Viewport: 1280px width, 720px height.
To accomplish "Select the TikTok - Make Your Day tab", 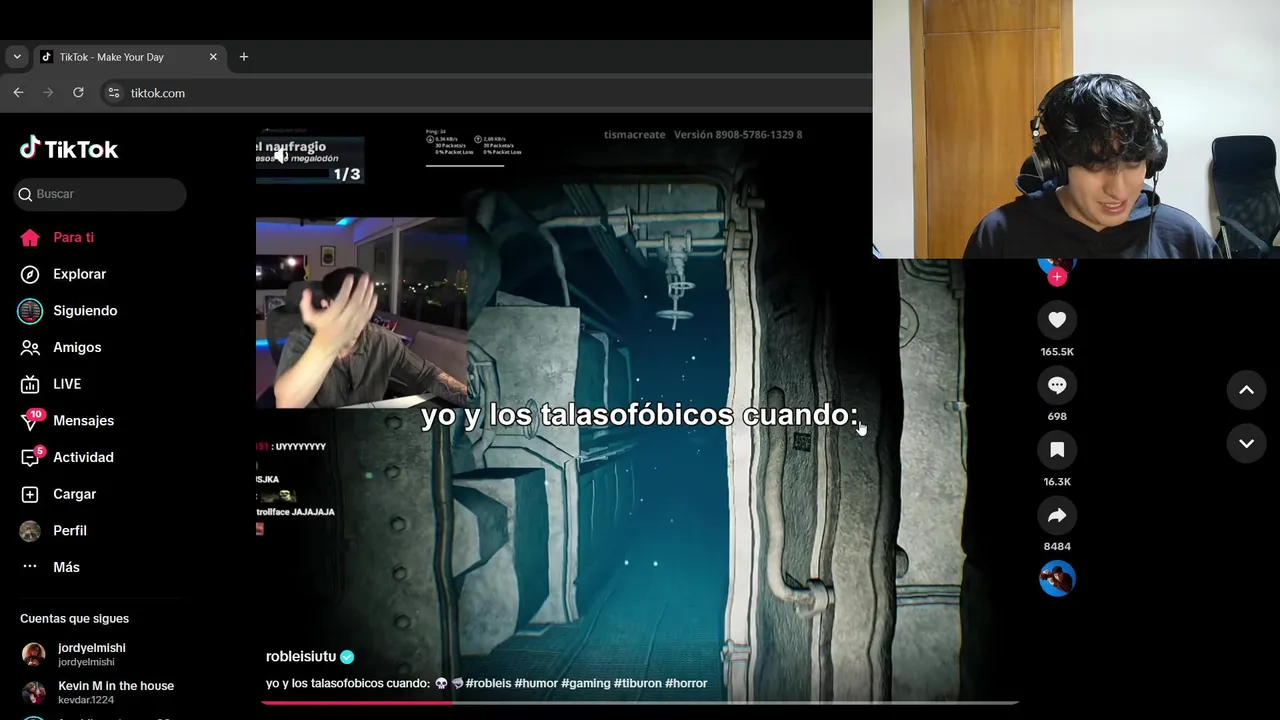I will [128, 57].
